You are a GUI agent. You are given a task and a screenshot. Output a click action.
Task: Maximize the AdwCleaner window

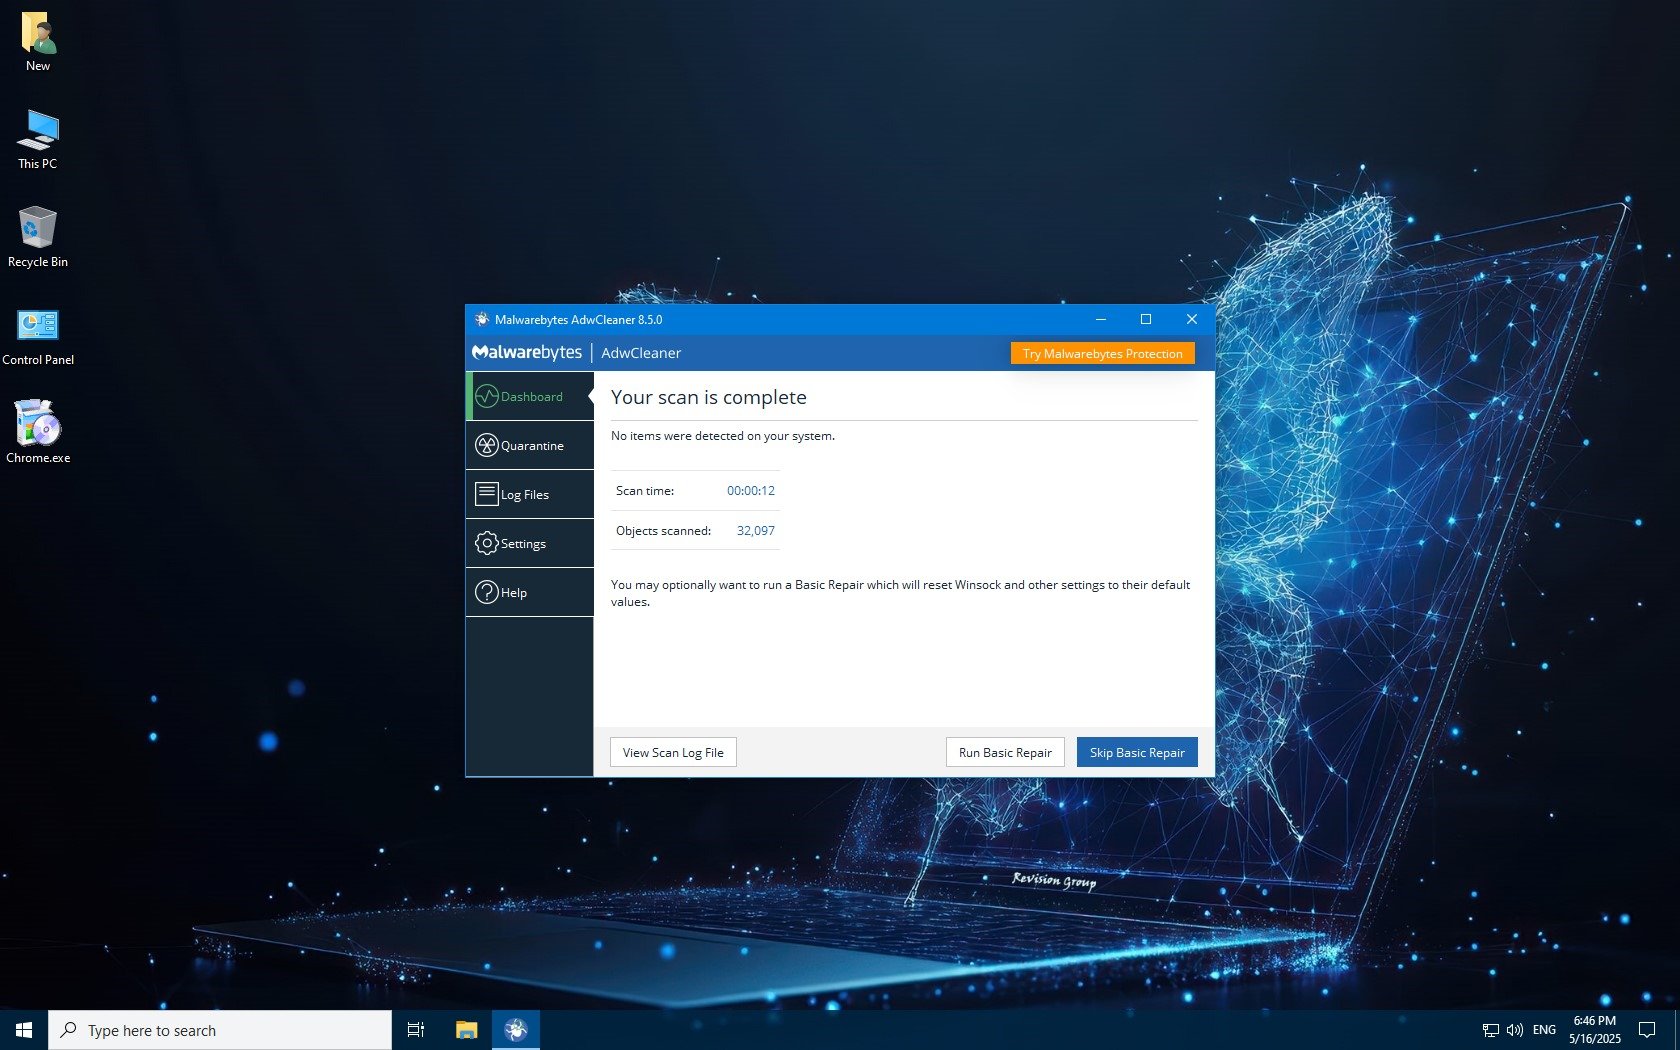[x=1146, y=319]
